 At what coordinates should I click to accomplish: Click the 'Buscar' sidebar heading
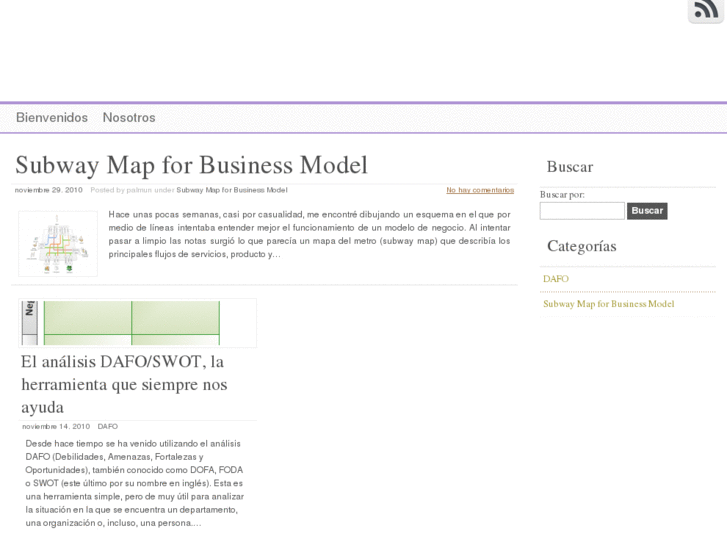pos(570,167)
